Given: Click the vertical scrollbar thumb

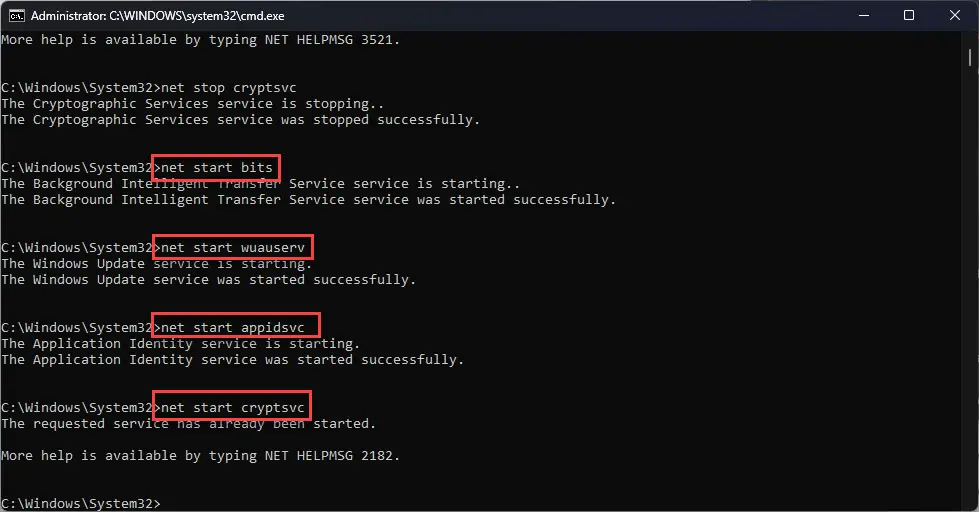Looking at the screenshot, I should pyautogui.click(x=971, y=60).
